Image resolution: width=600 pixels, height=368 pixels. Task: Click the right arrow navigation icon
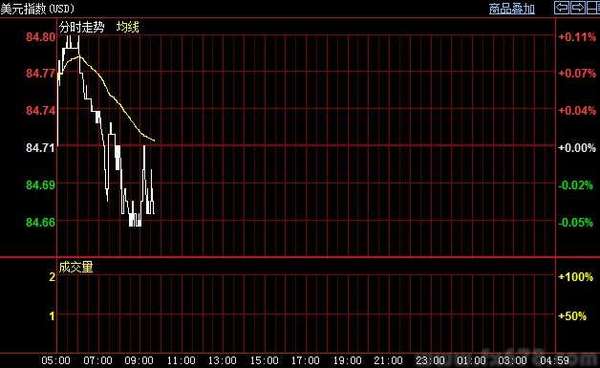[577, 8]
